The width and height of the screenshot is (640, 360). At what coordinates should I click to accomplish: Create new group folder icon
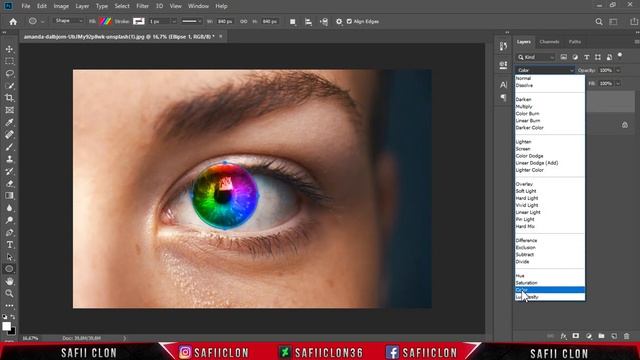[601, 336]
